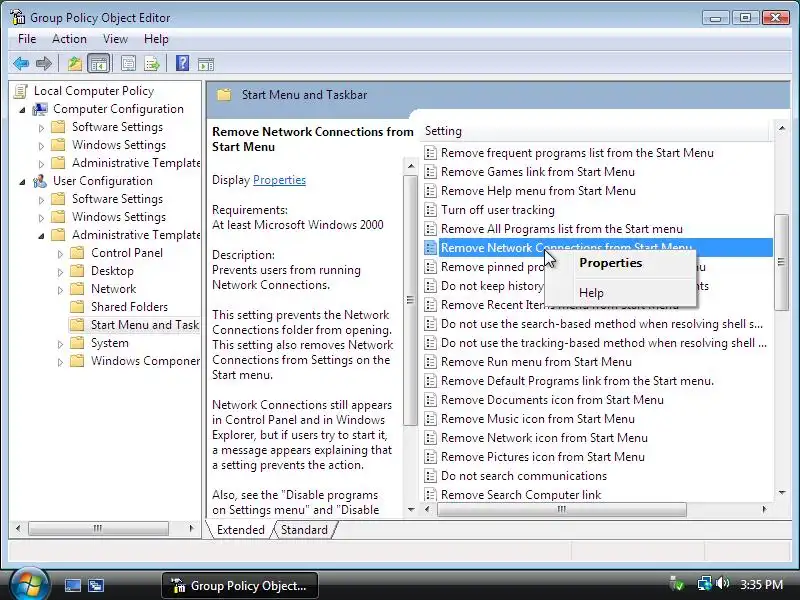Collapse the User Configuration node

click(22, 182)
